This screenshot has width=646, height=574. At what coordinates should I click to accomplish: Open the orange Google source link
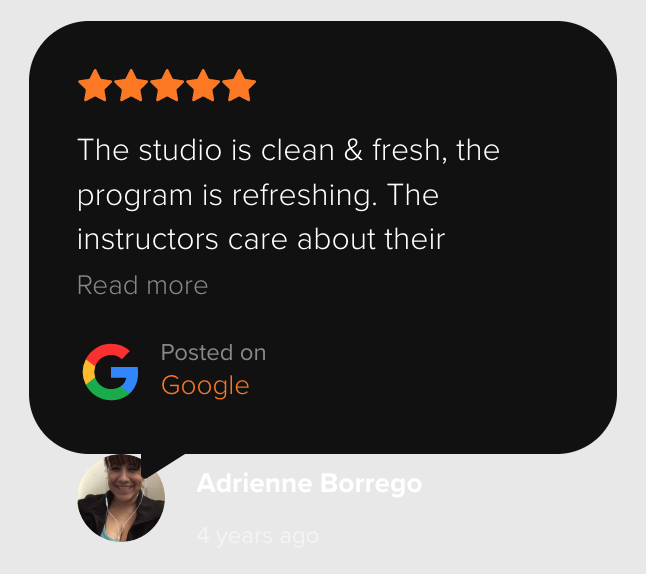[205, 386]
